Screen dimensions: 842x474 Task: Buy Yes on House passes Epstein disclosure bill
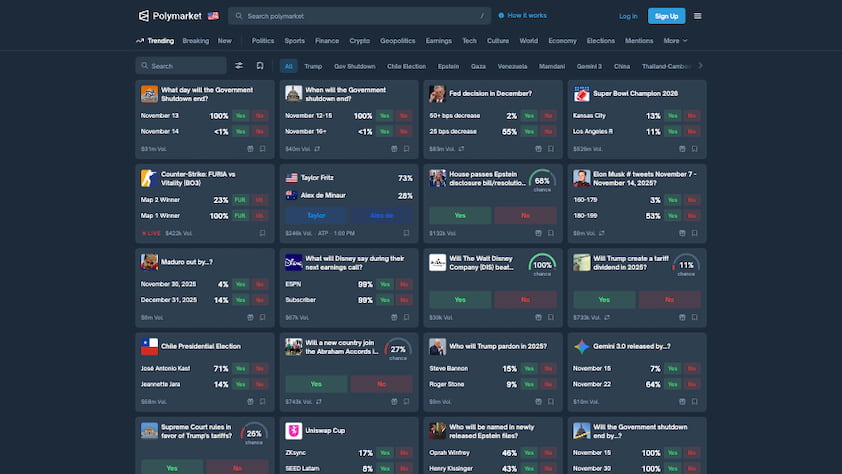pos(460,215)
